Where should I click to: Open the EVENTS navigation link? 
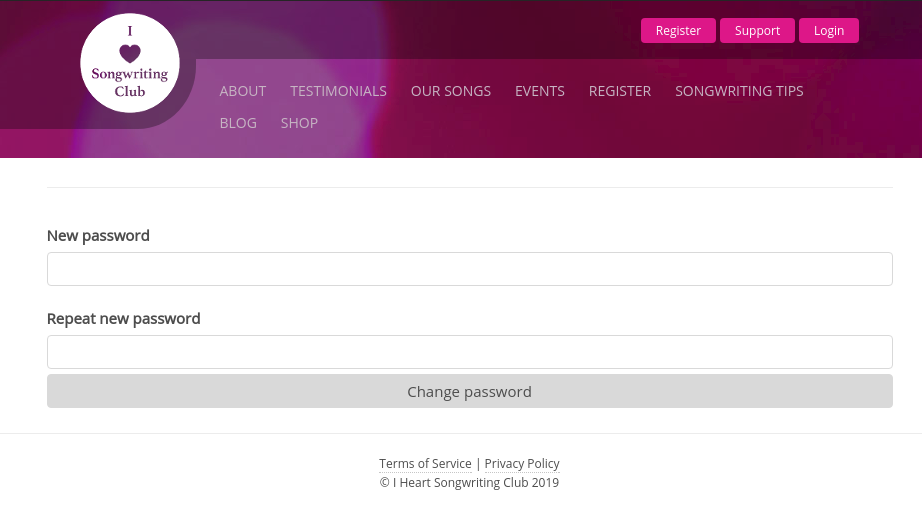click(539, 91)
